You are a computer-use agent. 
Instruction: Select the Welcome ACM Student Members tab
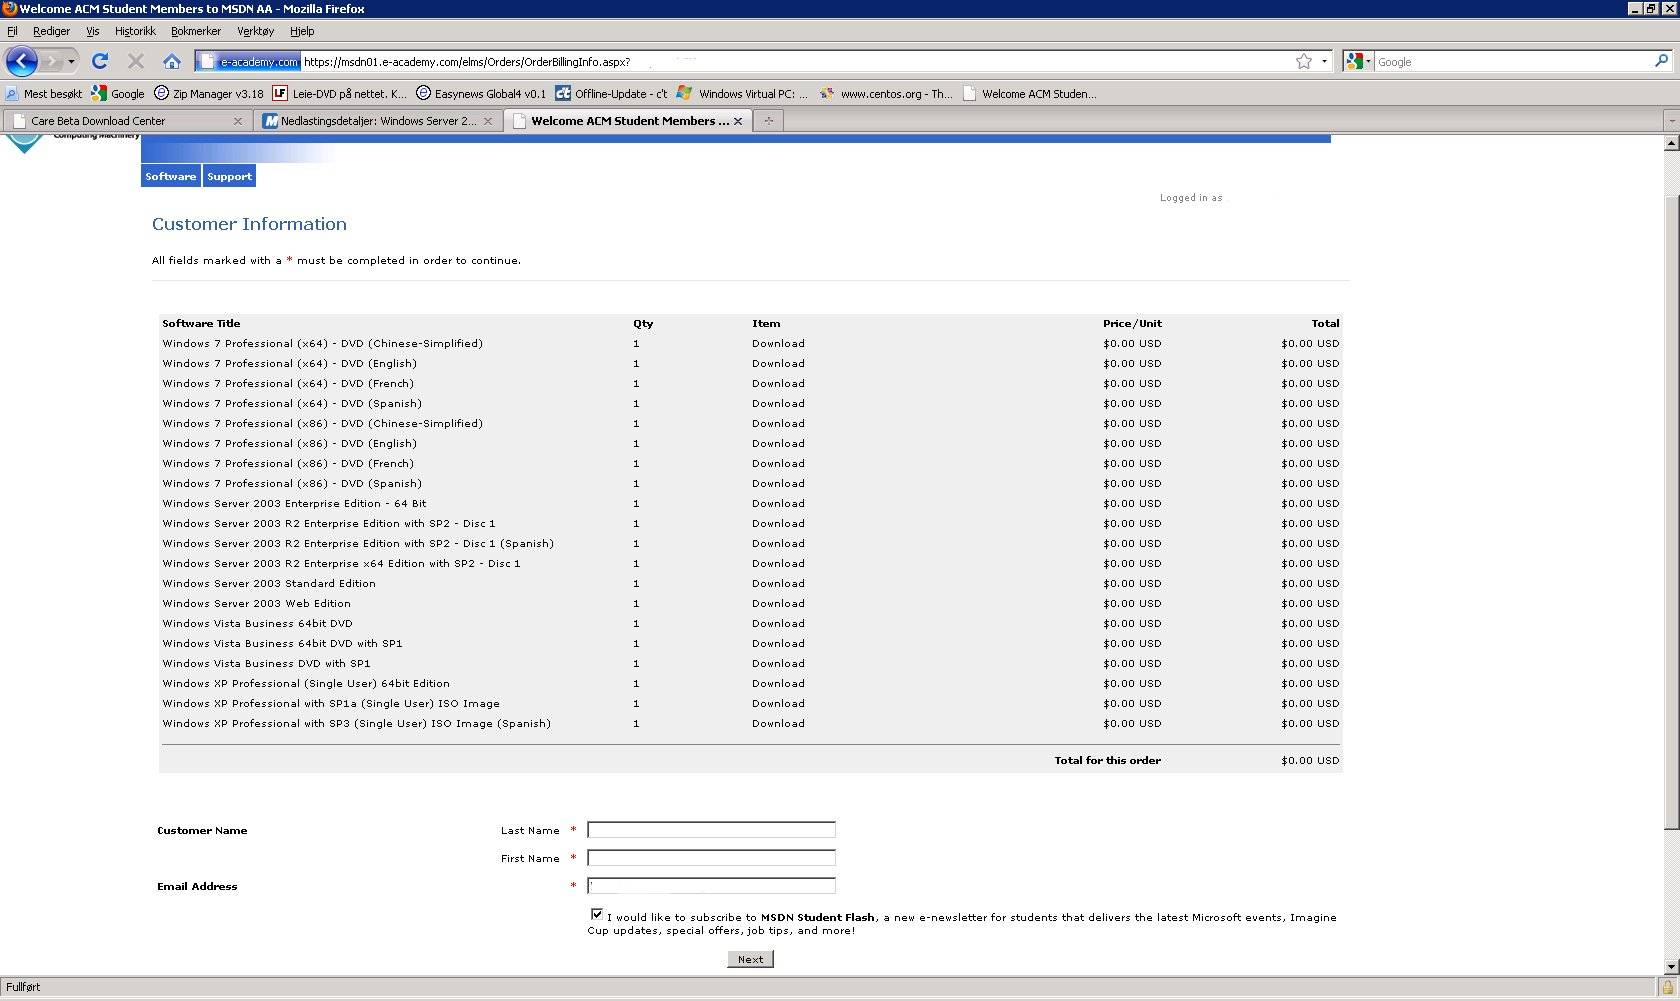point(627,121)
